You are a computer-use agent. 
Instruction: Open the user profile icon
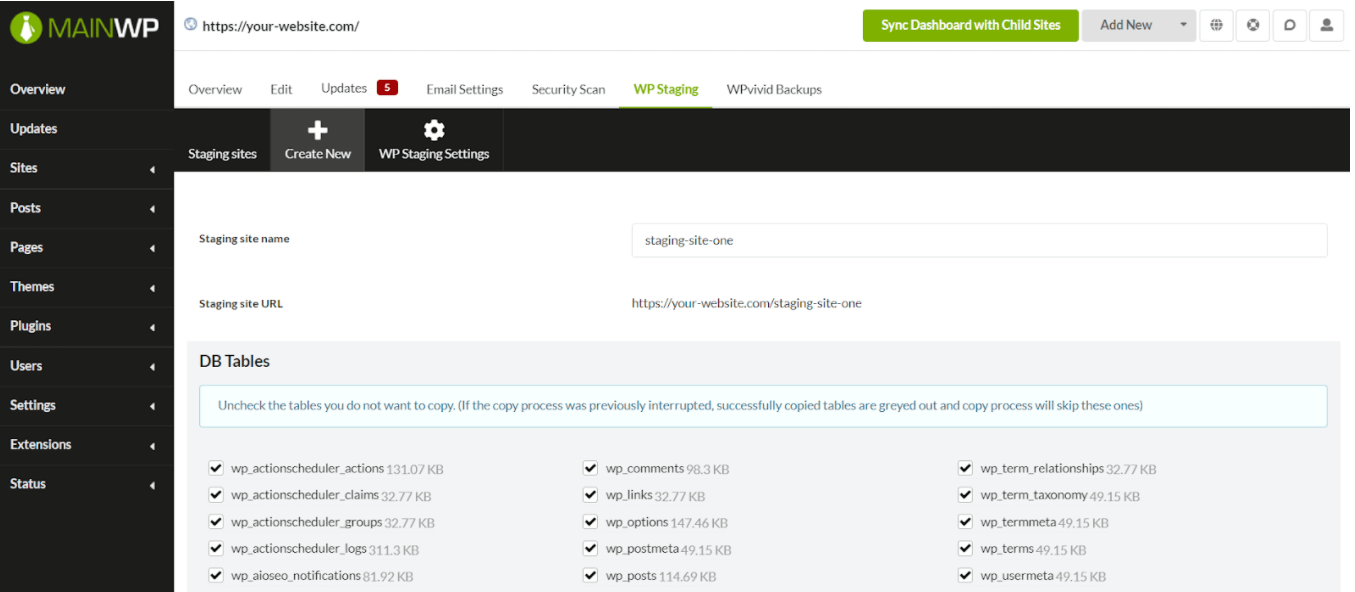[x=1327, y=25]
